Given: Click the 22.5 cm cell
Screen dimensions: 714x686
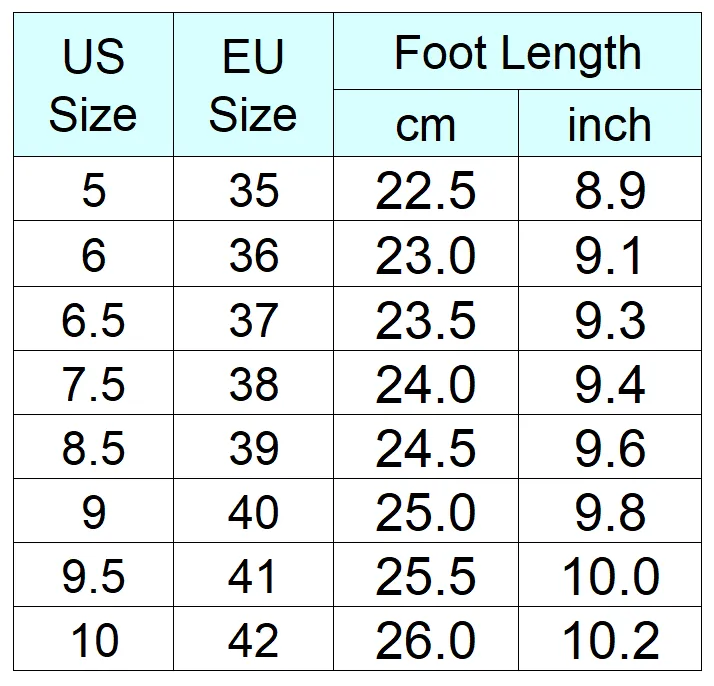Looking at the screenshot, I should point(426,189).
